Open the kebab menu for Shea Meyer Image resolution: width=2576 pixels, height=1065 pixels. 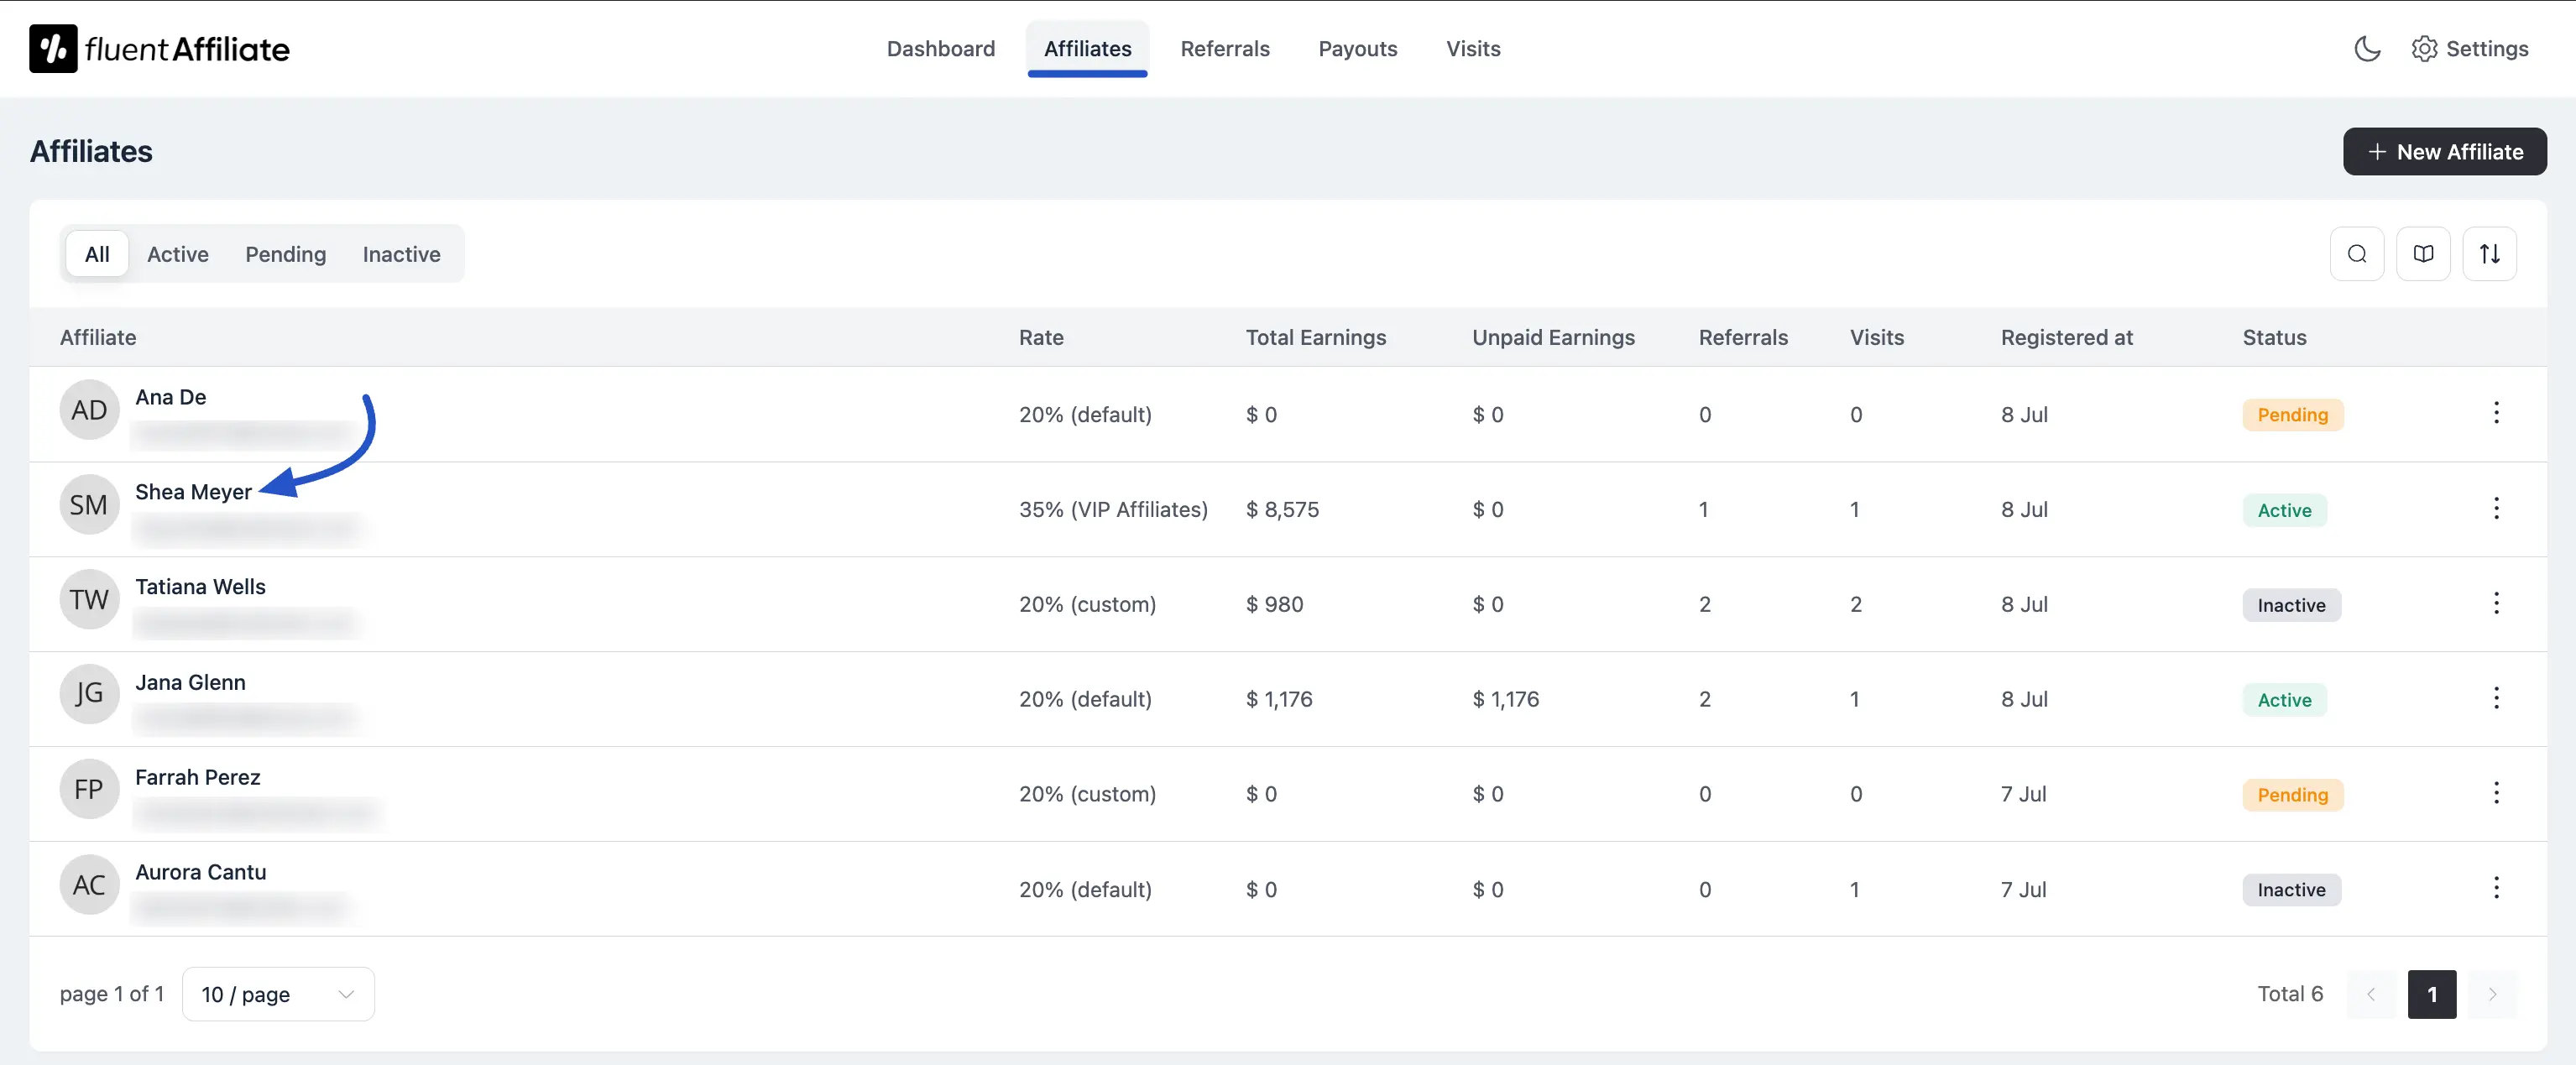click(2497, 509)
